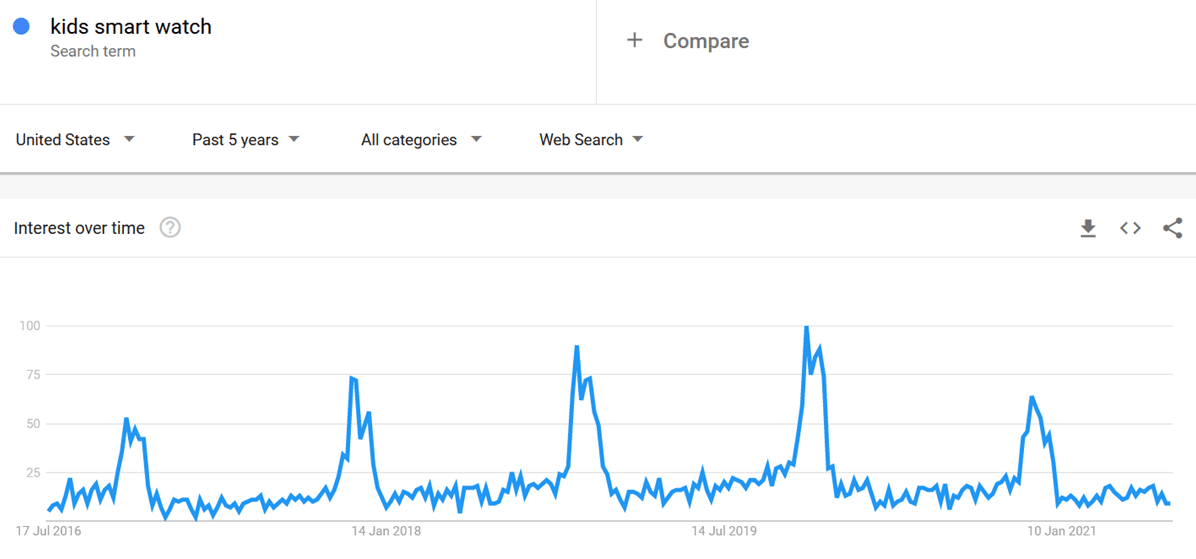Screen dimensions: 1196x559
Task: Share the interest over time chart
Action: [1172, 228]
